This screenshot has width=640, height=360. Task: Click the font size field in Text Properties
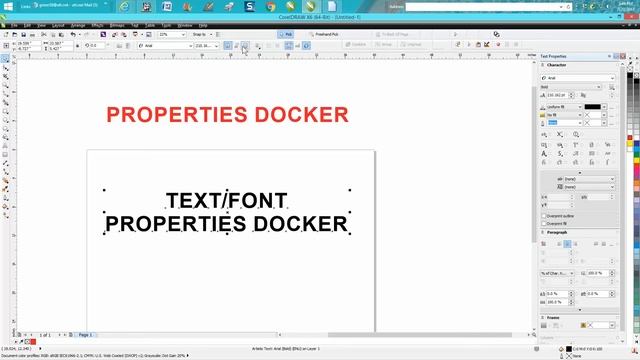[557, 95]
